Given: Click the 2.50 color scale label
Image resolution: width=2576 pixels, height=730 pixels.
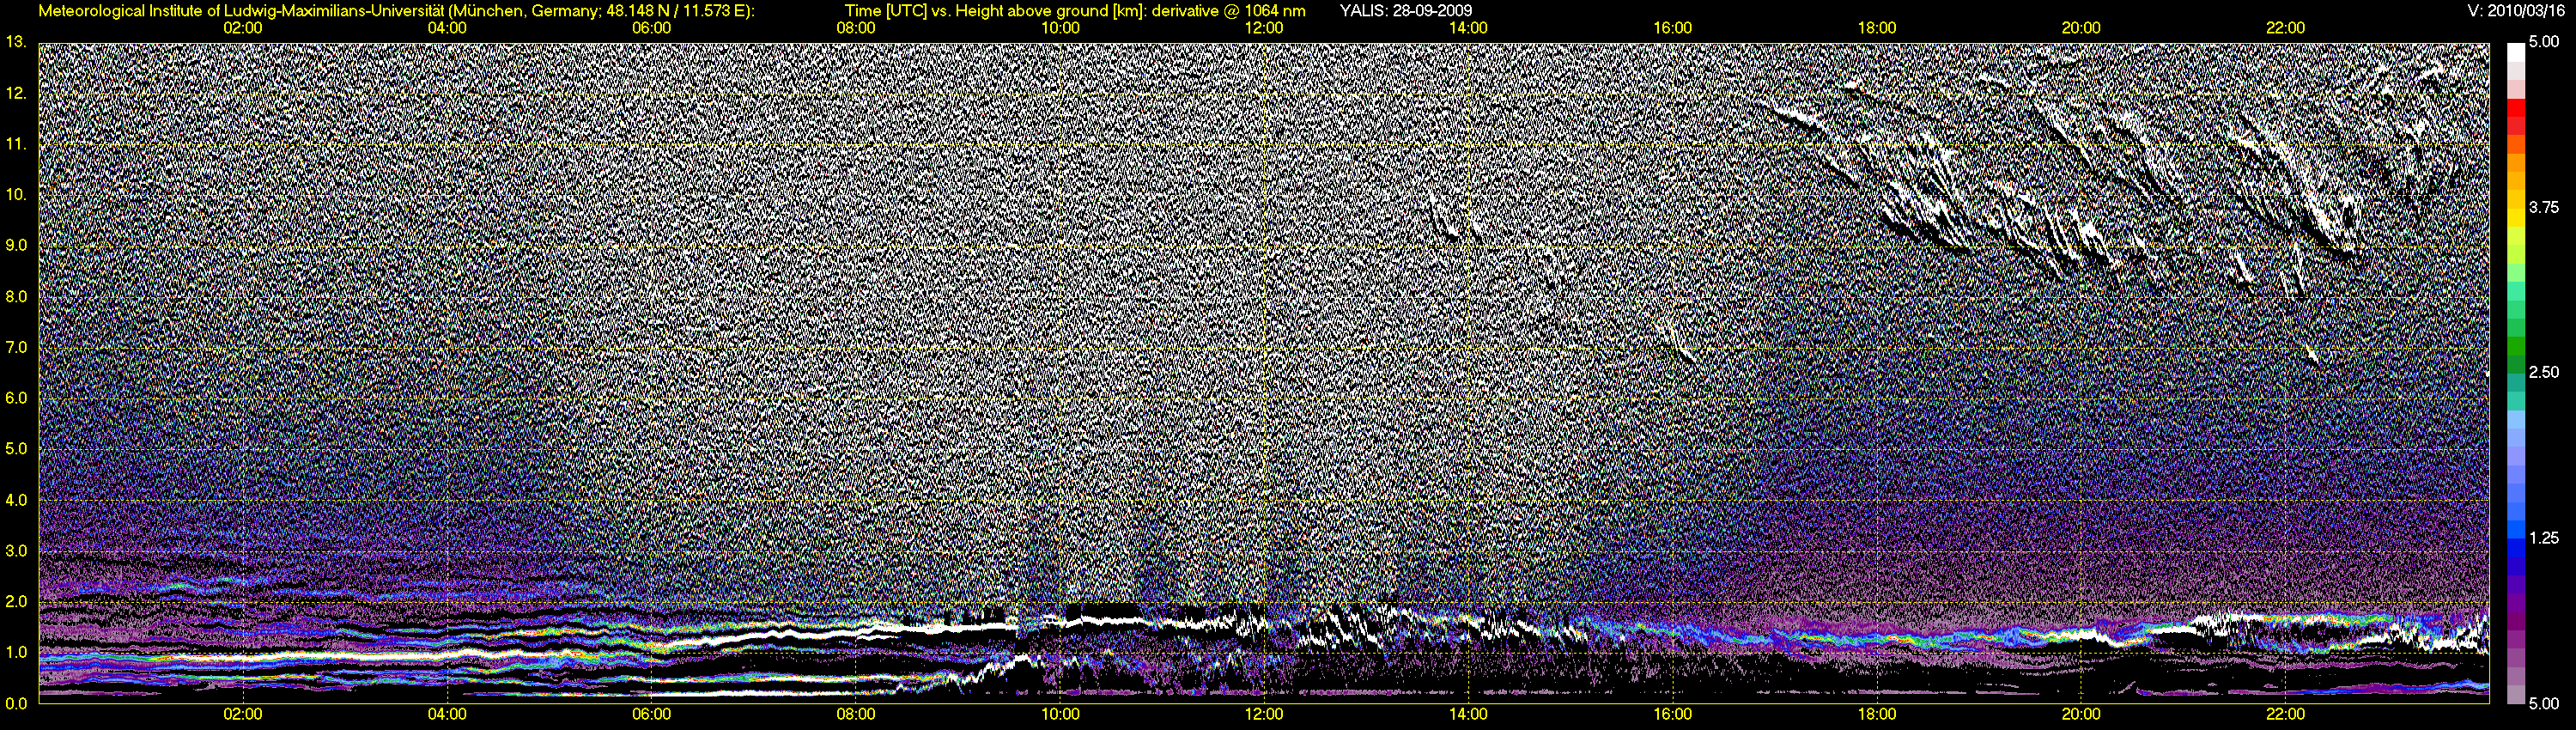Looking at the screenshot, I should [2544, 372].
